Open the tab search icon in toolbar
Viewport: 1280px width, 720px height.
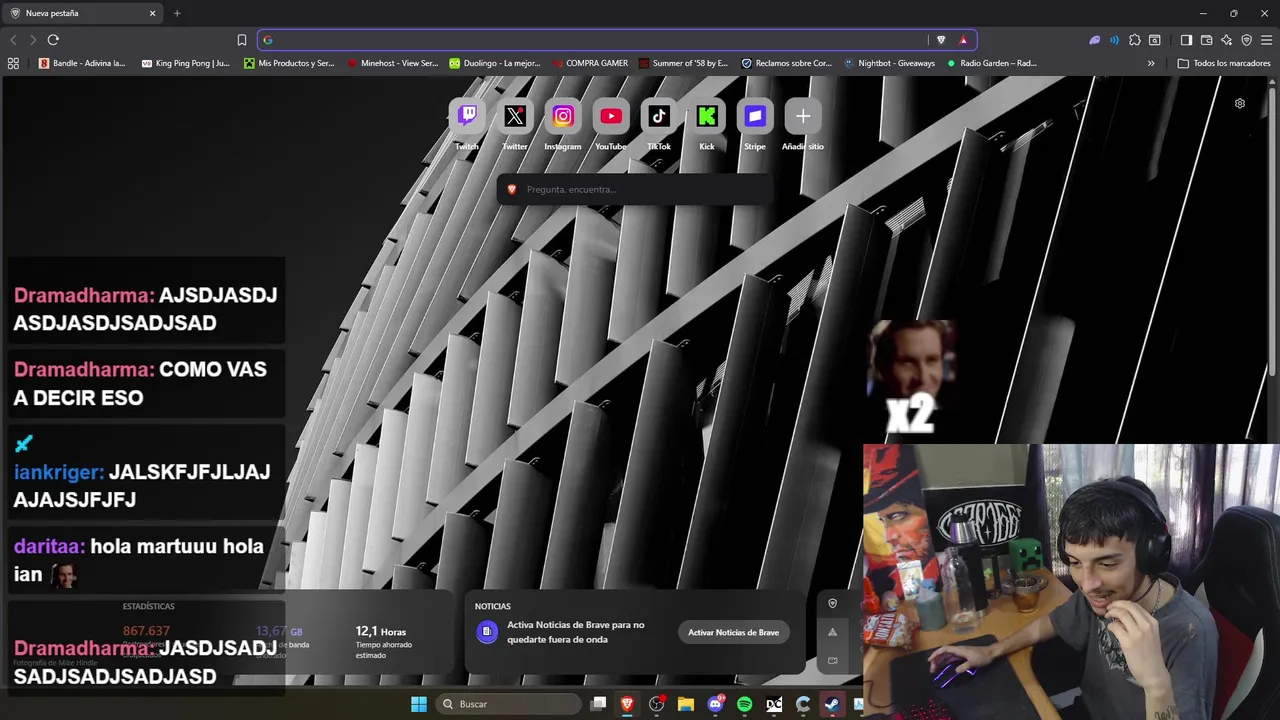click(1154, 40)
